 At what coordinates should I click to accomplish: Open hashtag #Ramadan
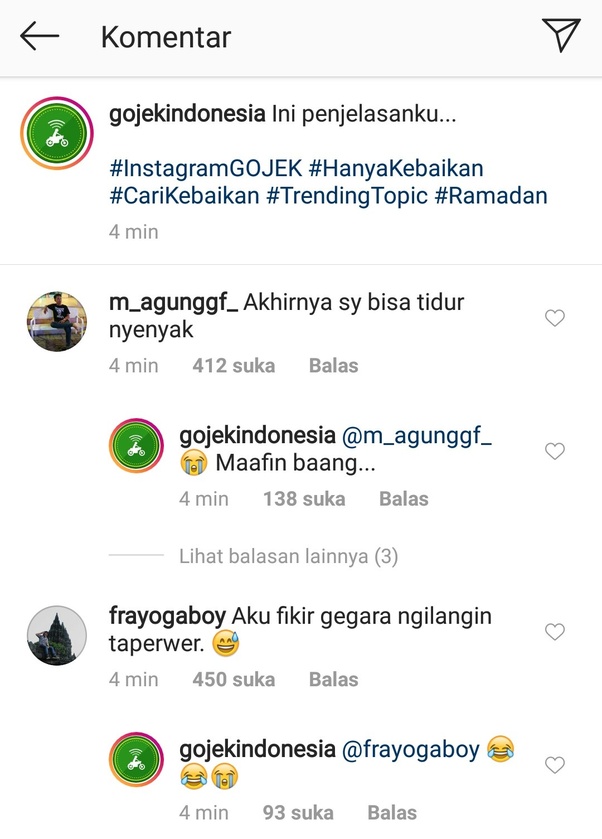491,196
